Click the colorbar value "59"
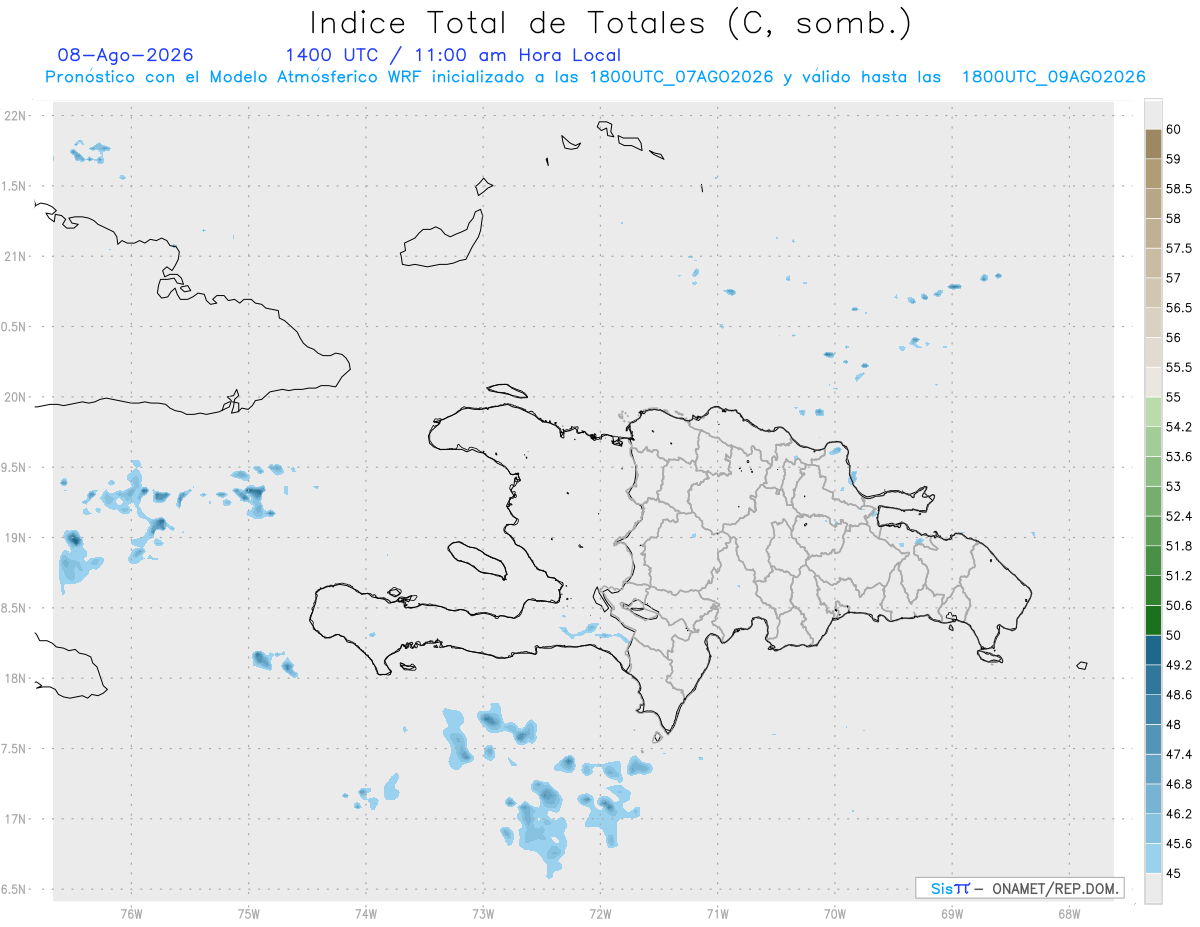 coord(1174,159)
